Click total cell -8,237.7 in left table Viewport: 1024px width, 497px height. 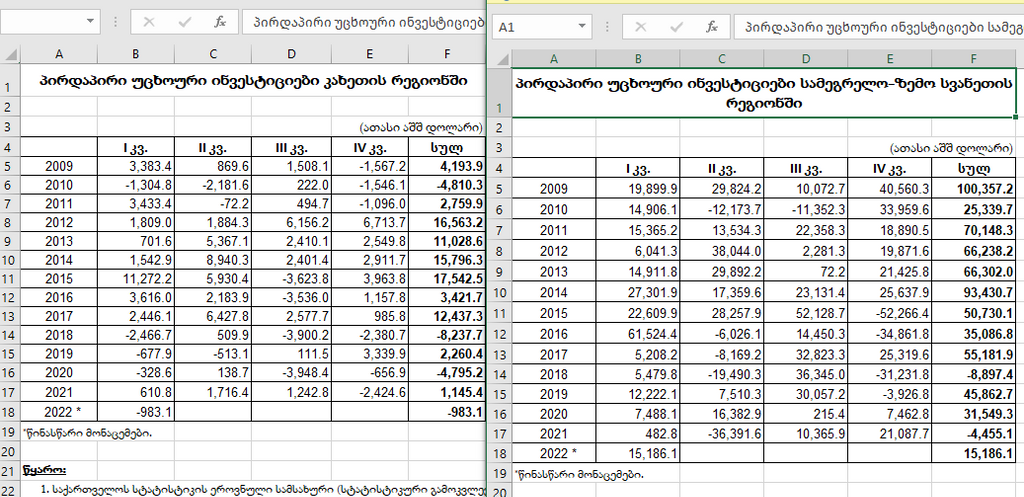(x=447, y=337)
